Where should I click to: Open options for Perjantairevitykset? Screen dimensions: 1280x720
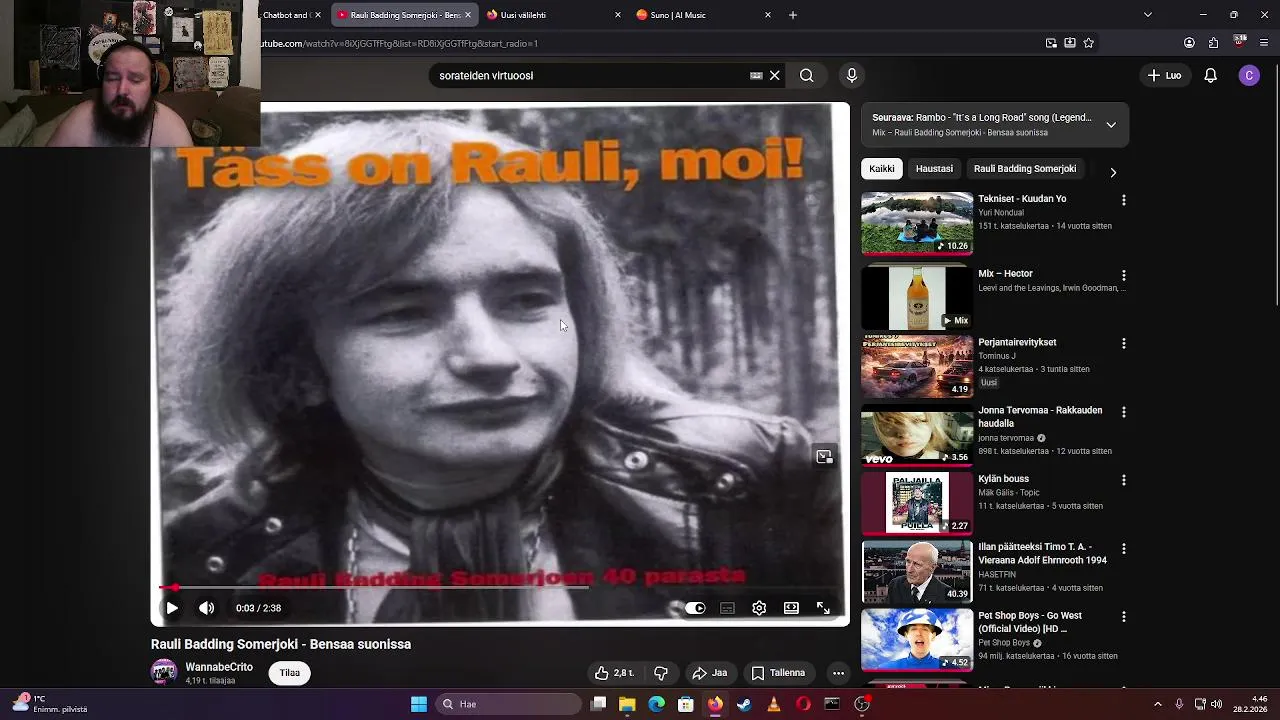(x=1123, y=343)
